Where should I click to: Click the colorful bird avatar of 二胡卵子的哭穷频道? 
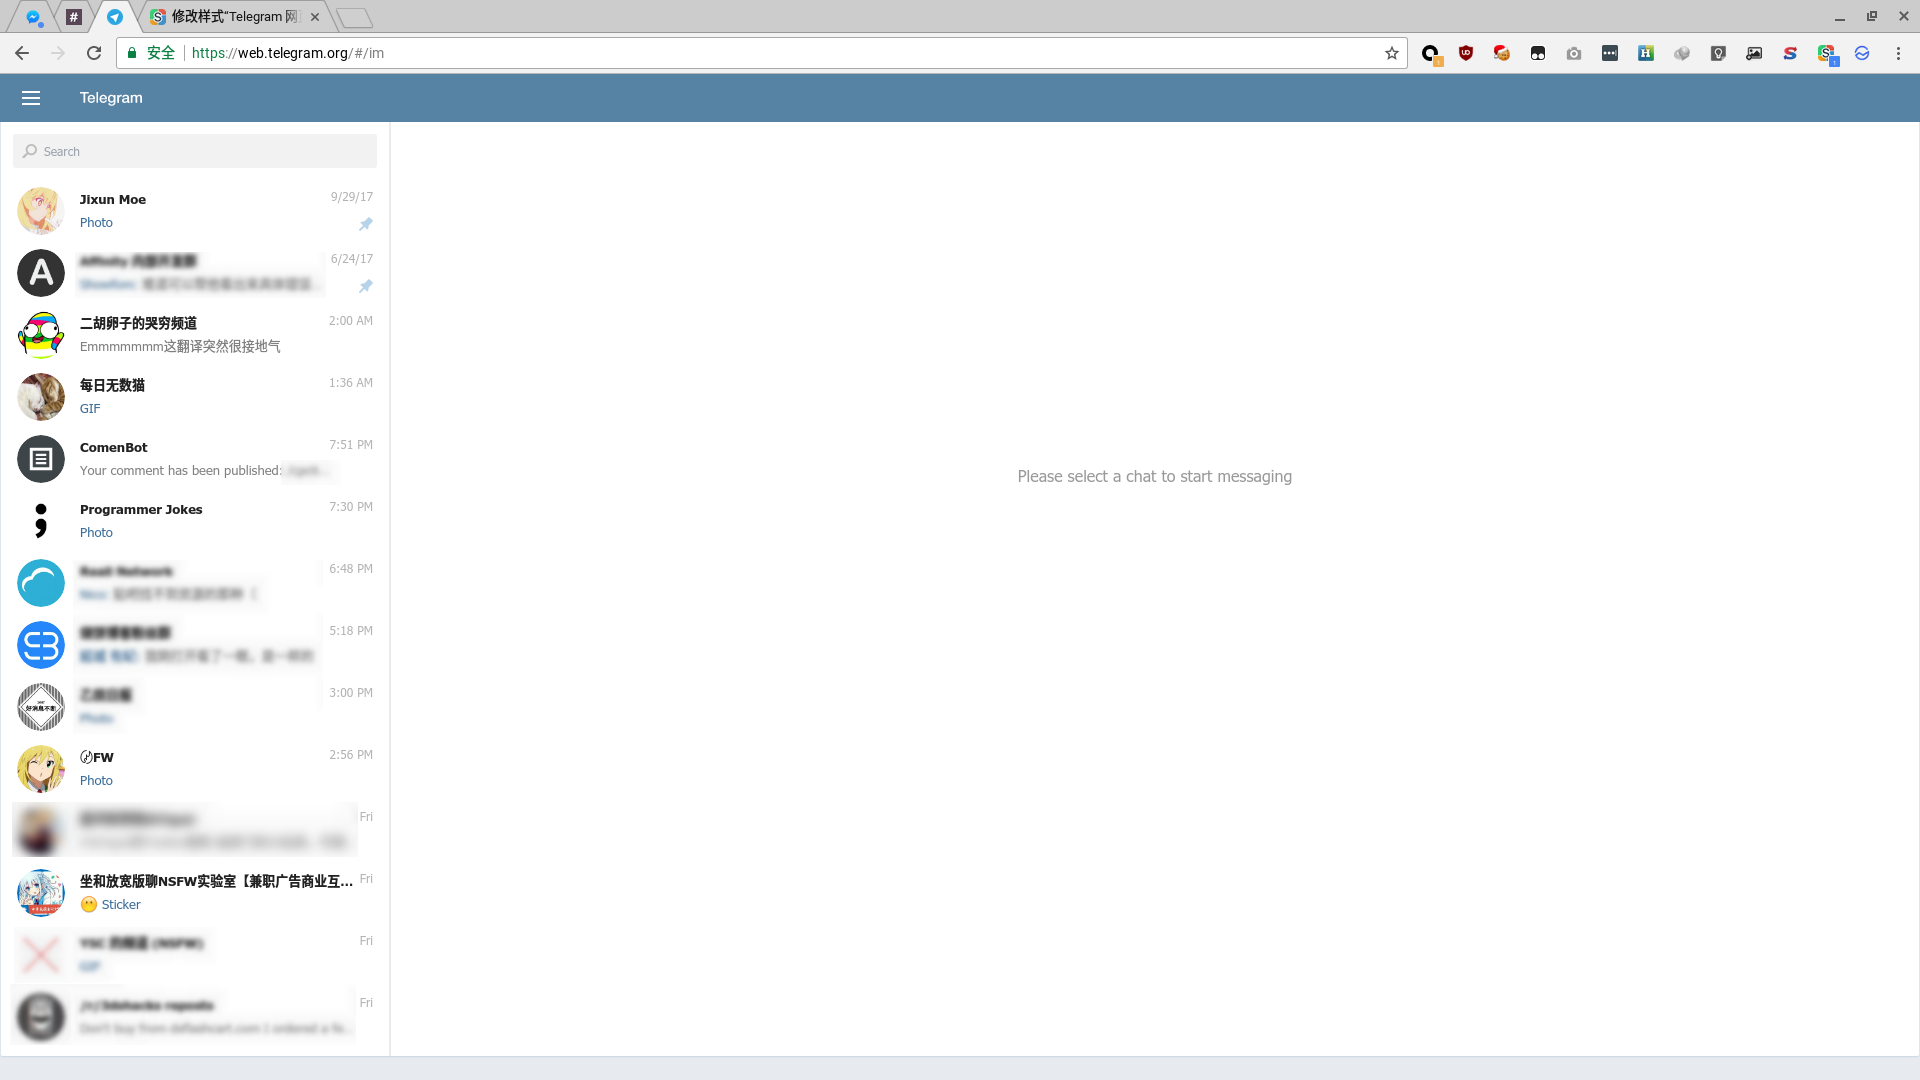coord(41,335)
